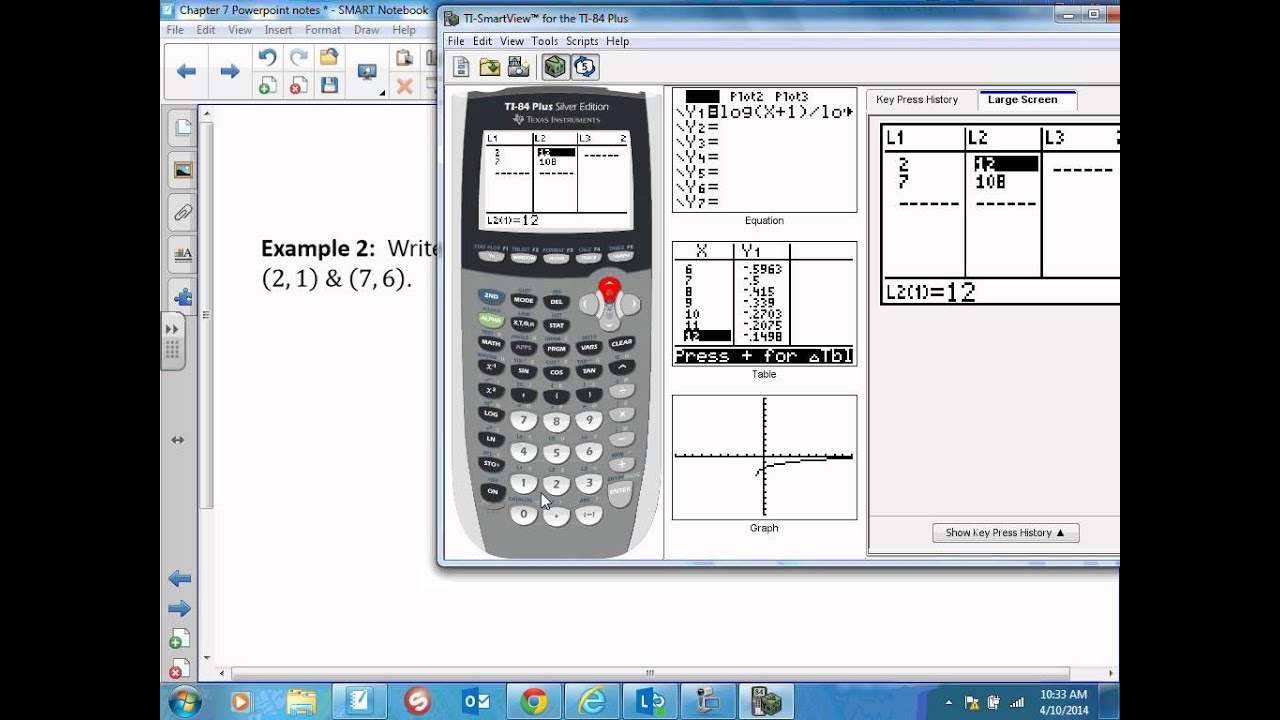The height and width of the screenshot is (720, 1280).
Task: Open the Add-ons puzzle tab in SMART Notebook
Action: point(183,297)
